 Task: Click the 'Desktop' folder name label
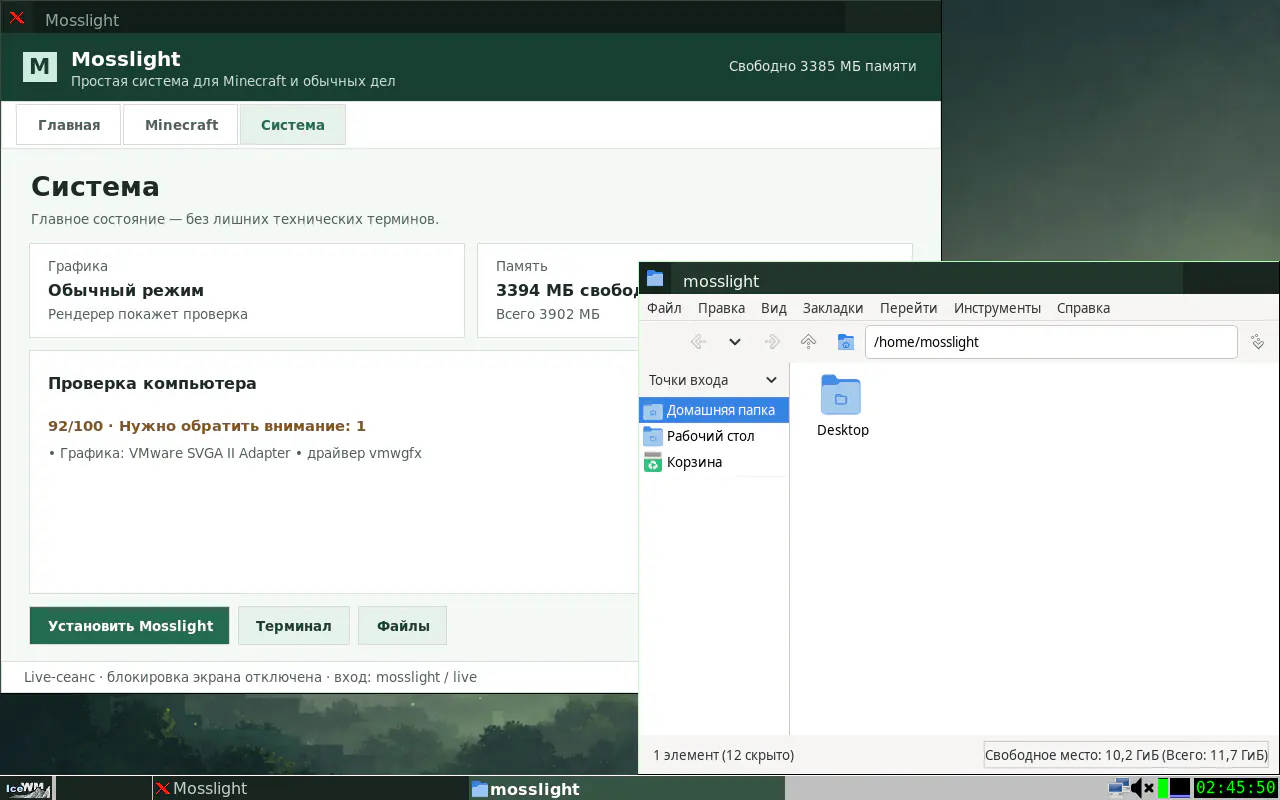tap(843, 430)
